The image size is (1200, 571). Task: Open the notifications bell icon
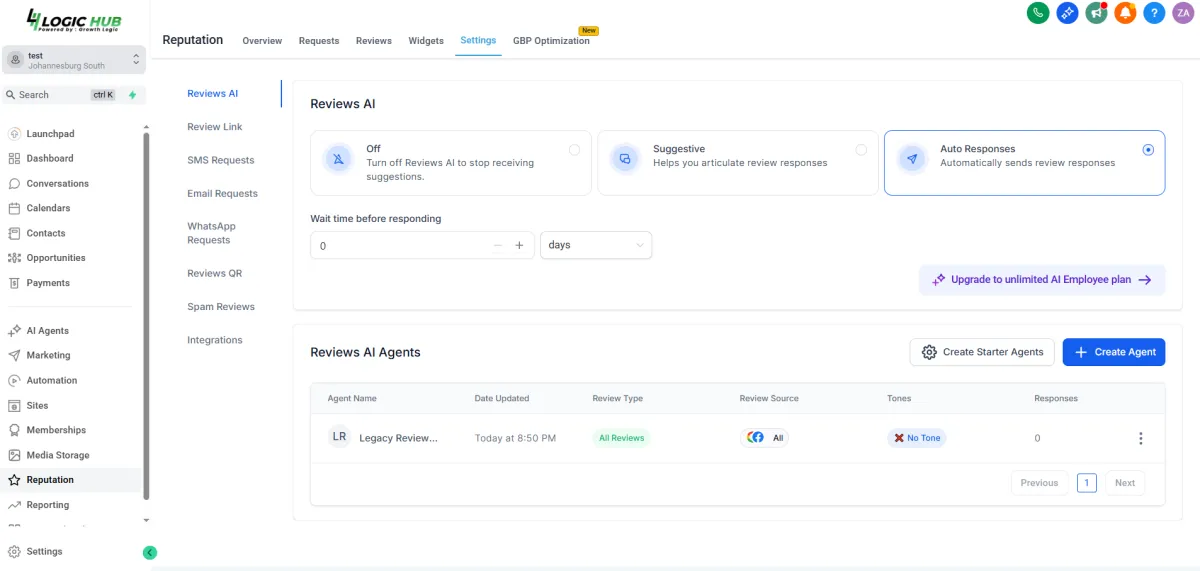(1125, 13)
